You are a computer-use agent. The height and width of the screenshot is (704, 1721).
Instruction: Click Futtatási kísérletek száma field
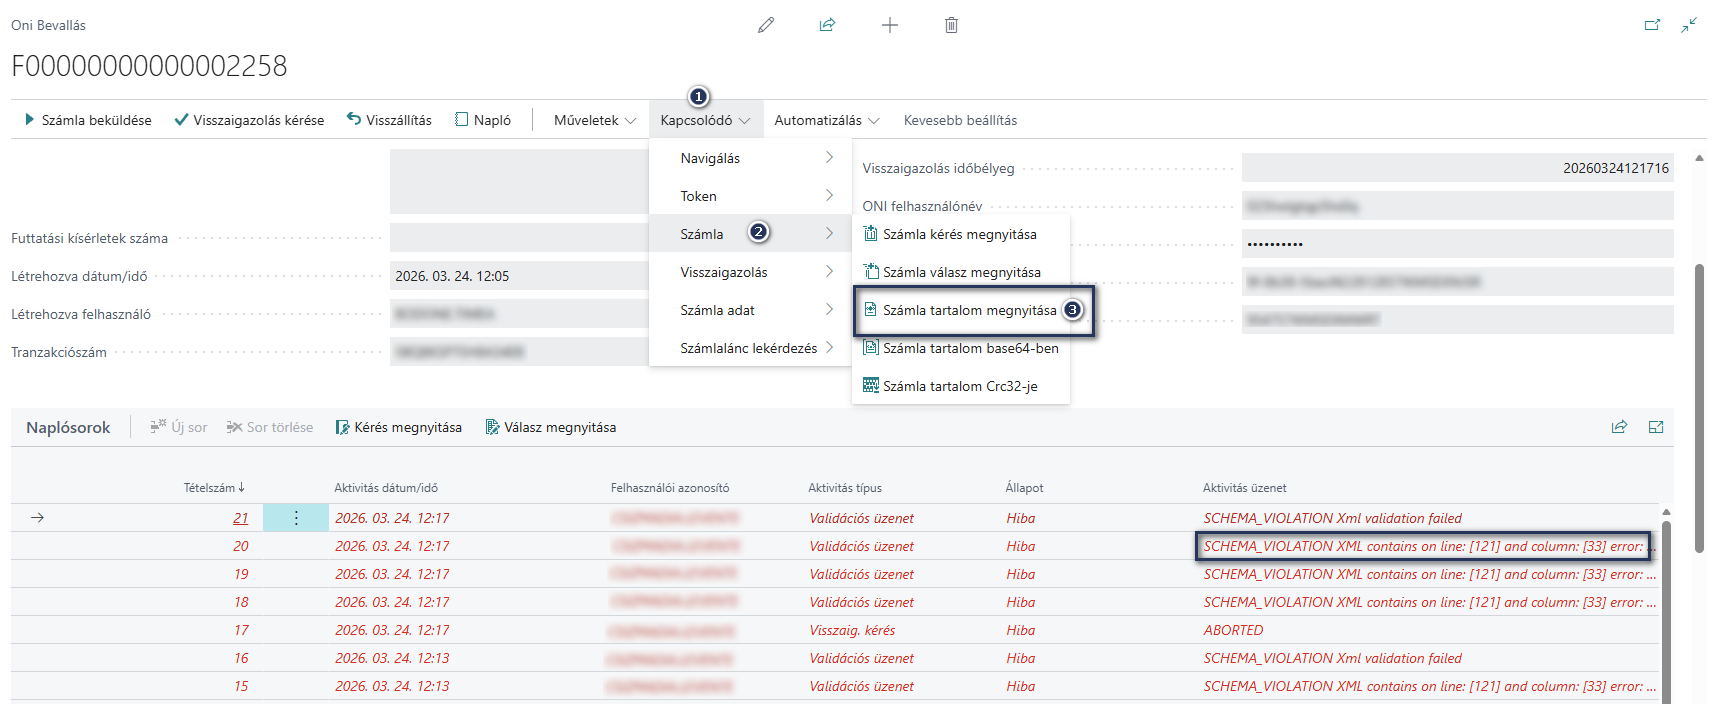(x=519, y=238)
